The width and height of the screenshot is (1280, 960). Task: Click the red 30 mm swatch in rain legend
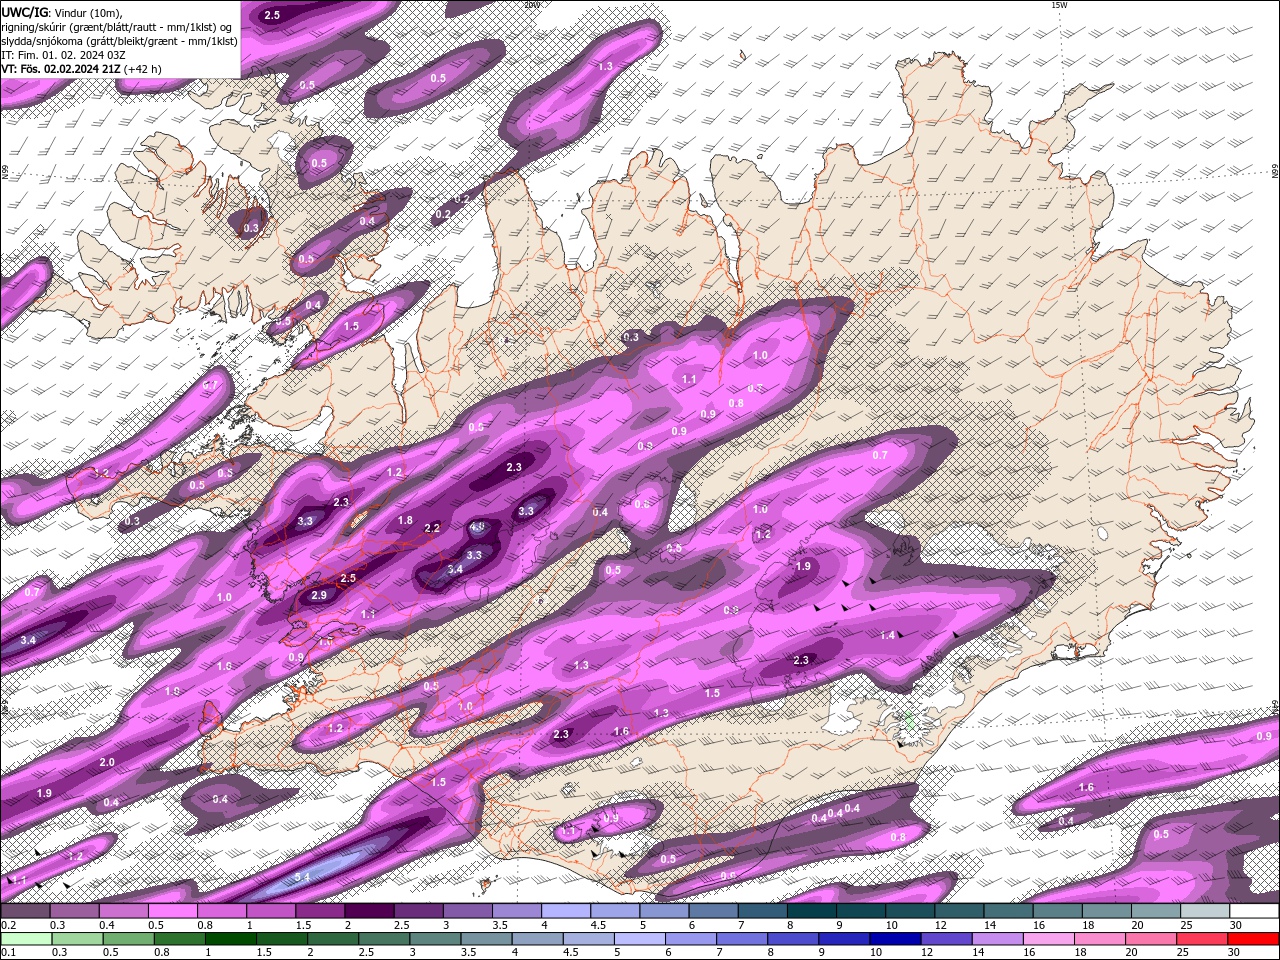(1254, 939)
